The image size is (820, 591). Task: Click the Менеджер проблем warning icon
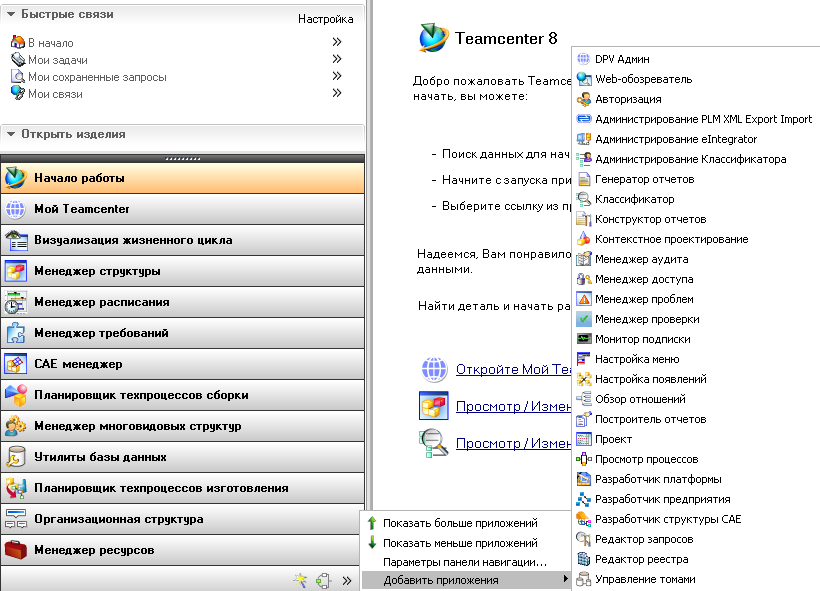point(584,299)
